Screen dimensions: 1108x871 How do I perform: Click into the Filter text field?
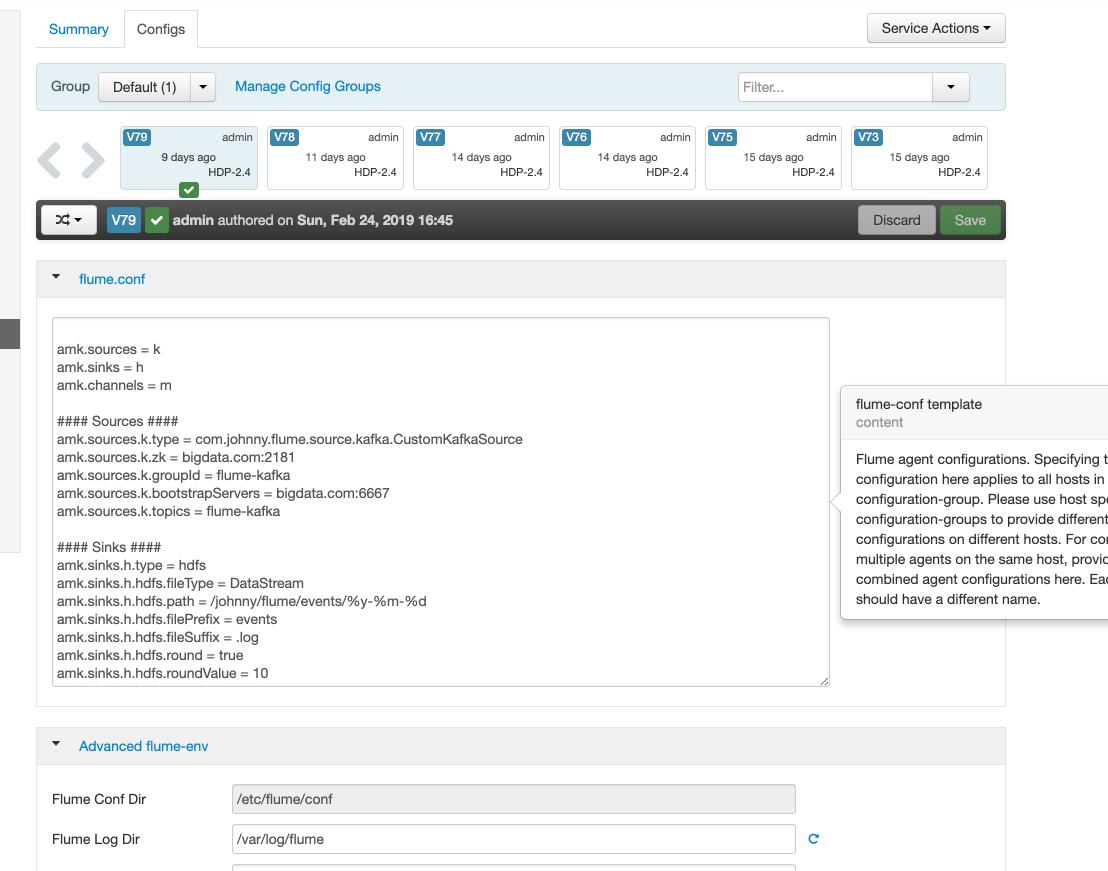pyautogui.click(x=835, y=87)
